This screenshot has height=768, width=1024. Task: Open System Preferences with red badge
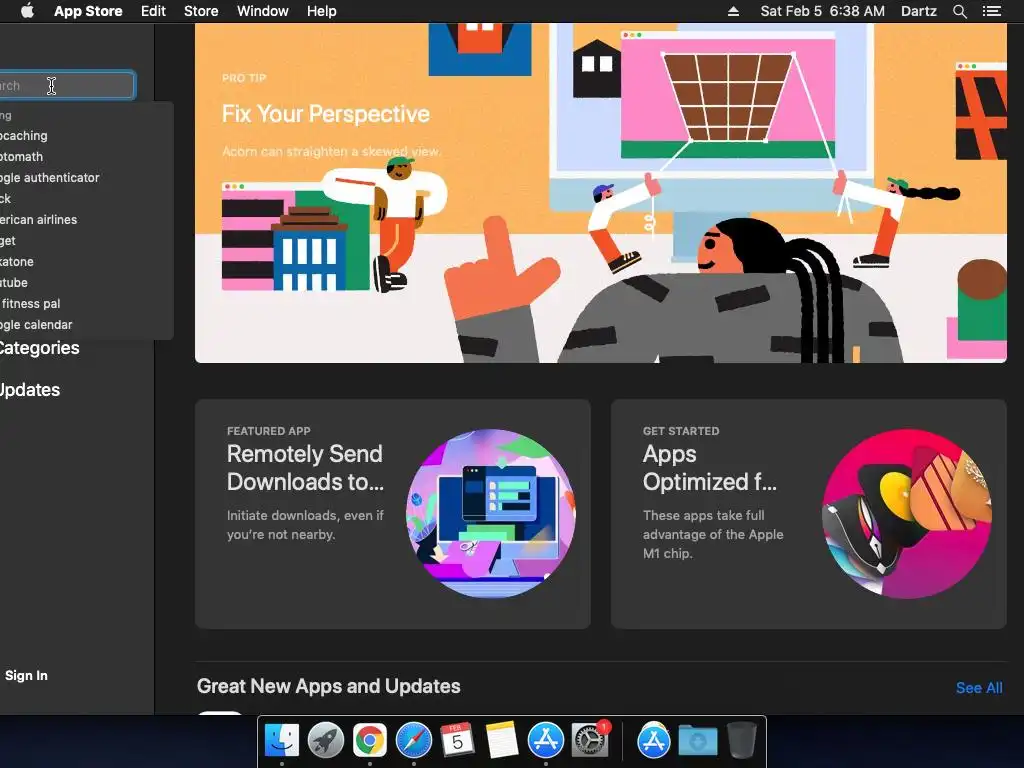click(590, 741)
